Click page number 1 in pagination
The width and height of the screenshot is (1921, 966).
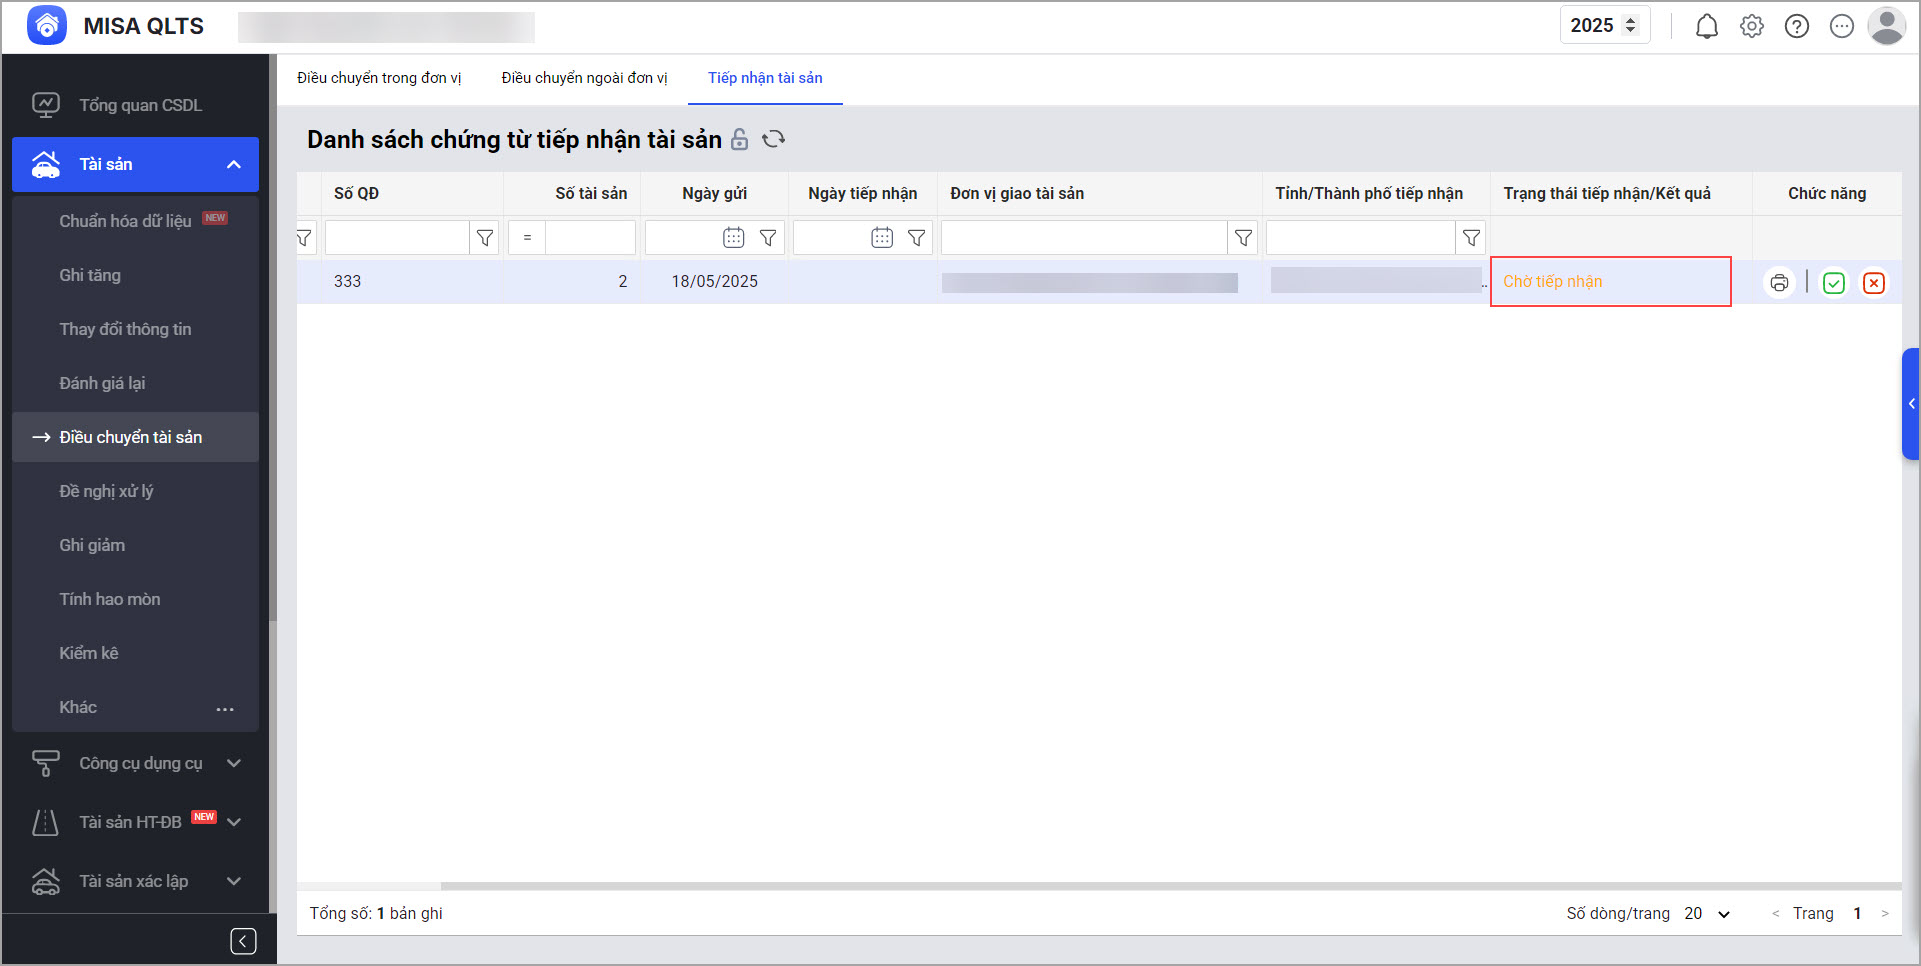(x=1857, y=914)
